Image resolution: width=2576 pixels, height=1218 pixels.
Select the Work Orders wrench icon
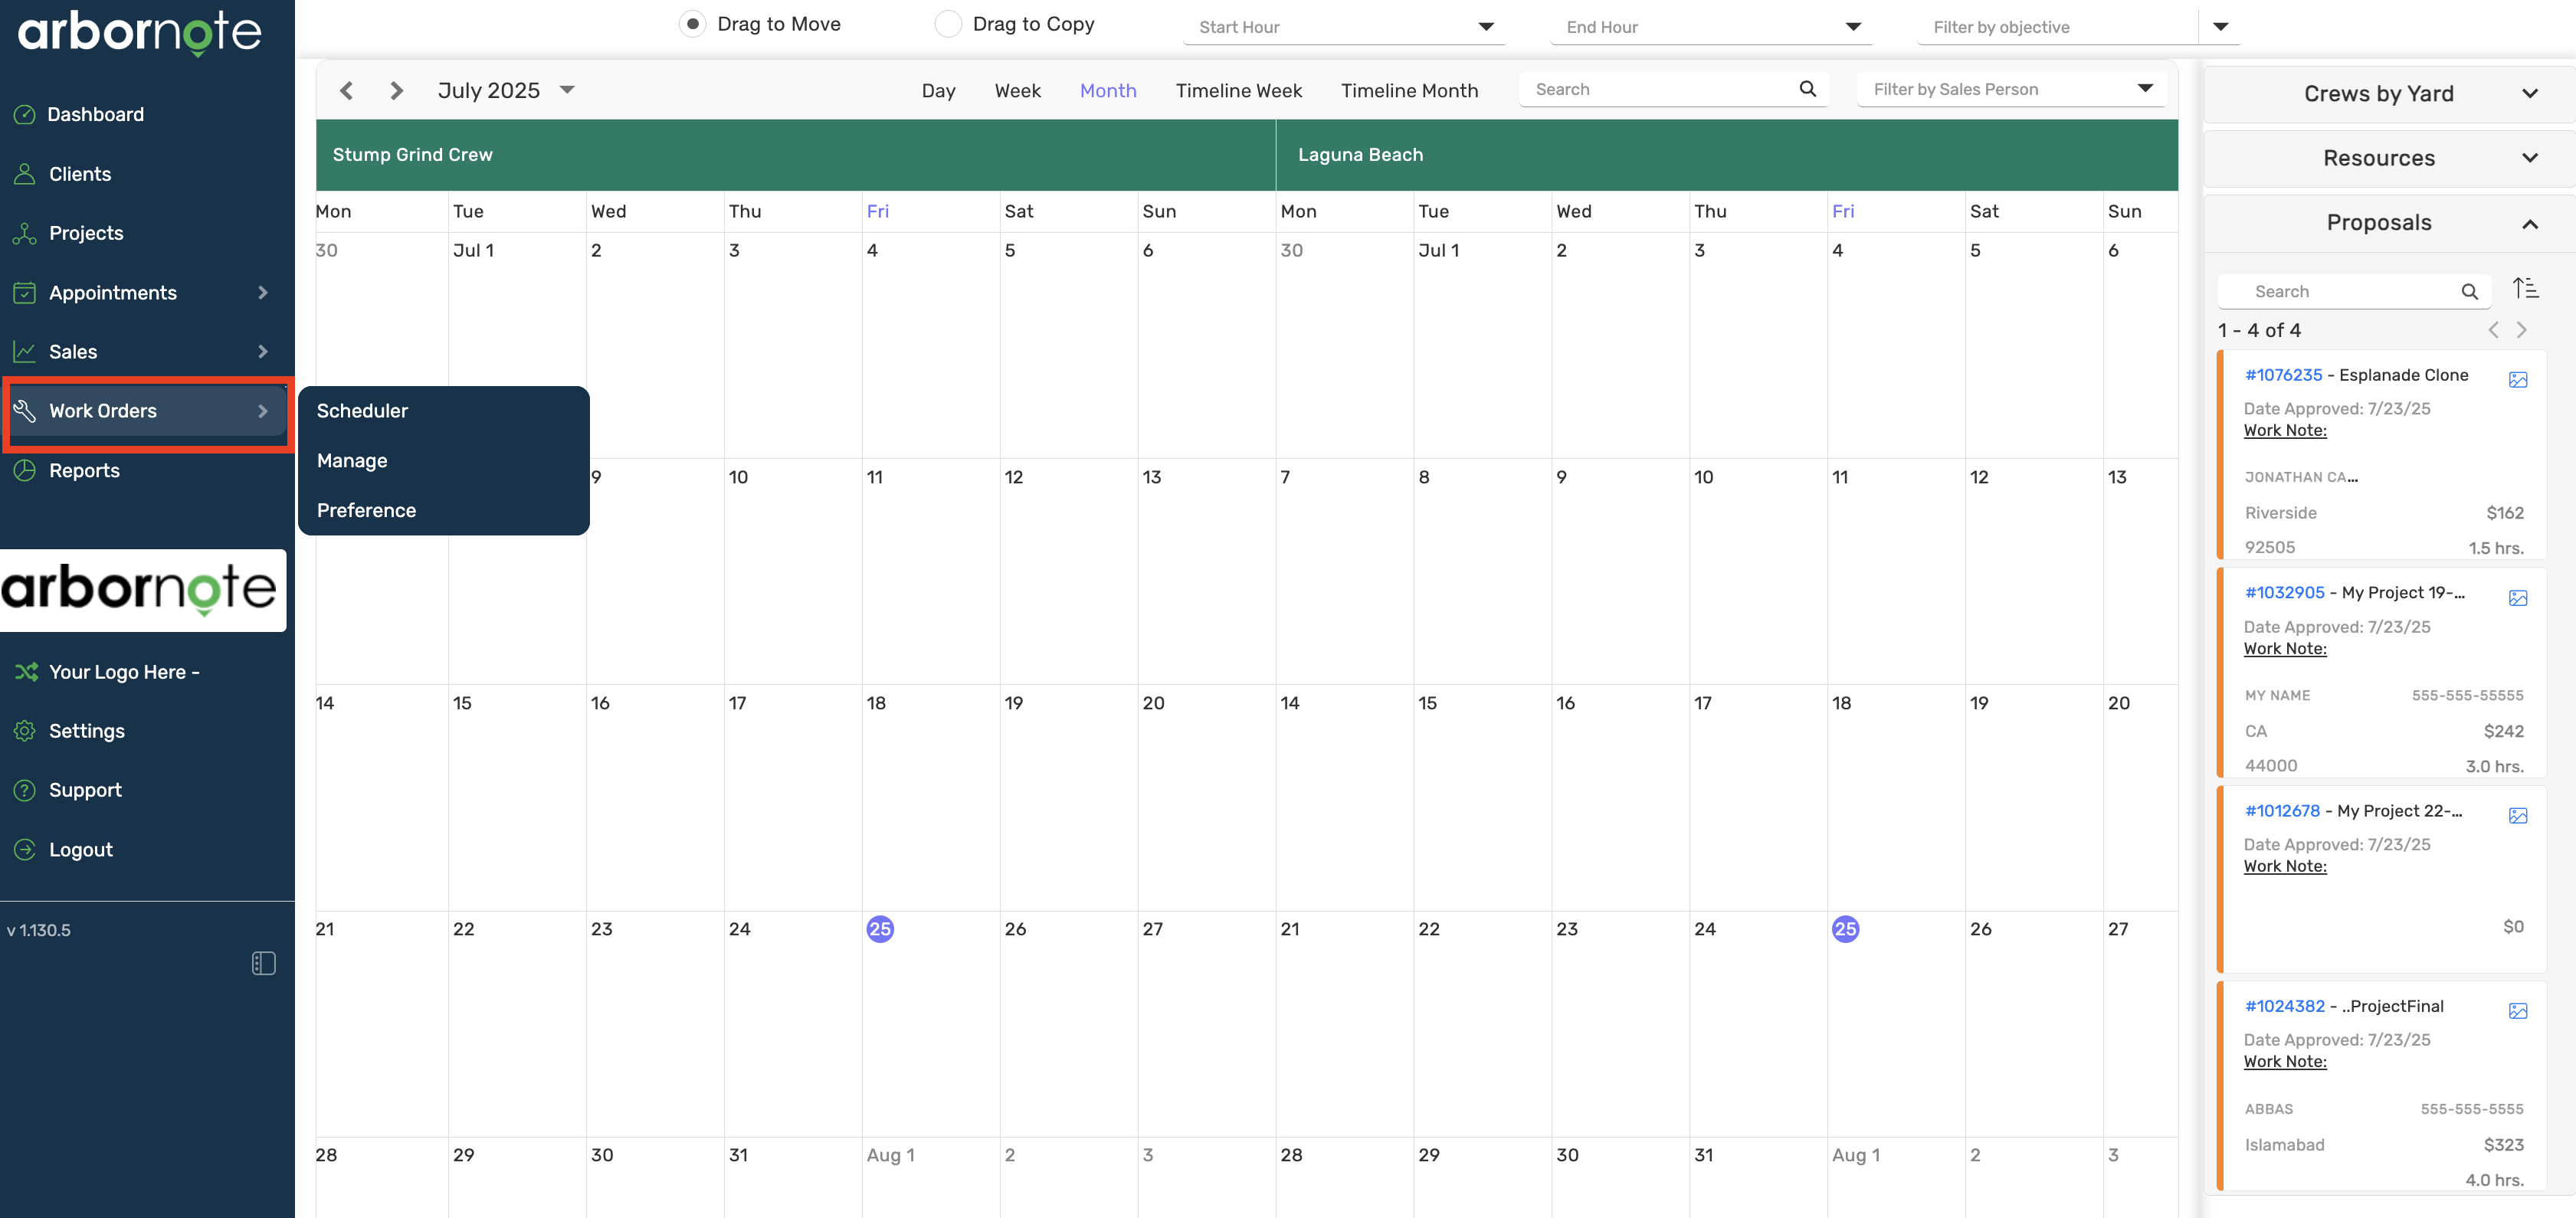pyautogui.click(x=25, y=410)
